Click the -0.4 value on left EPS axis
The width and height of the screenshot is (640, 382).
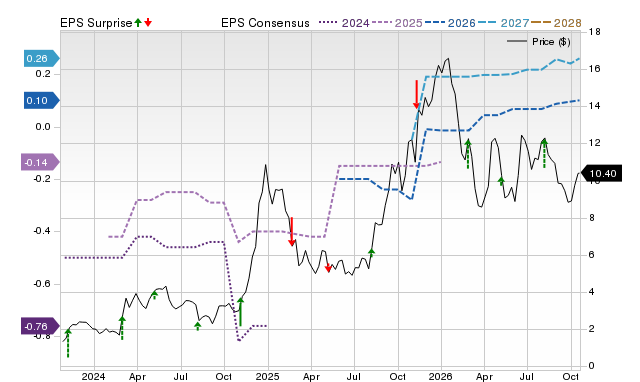[x=42, y=231]
